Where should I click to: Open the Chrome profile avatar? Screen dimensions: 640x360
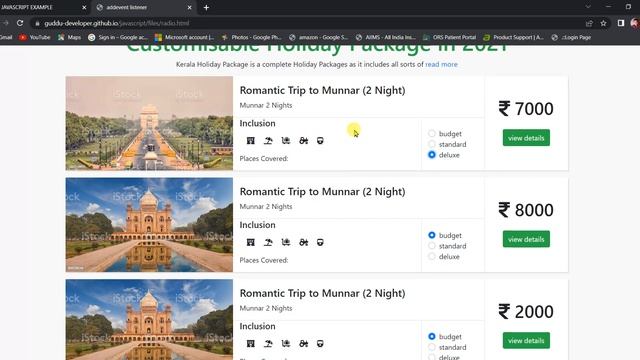pyautogui.click(x=635, y=23)
